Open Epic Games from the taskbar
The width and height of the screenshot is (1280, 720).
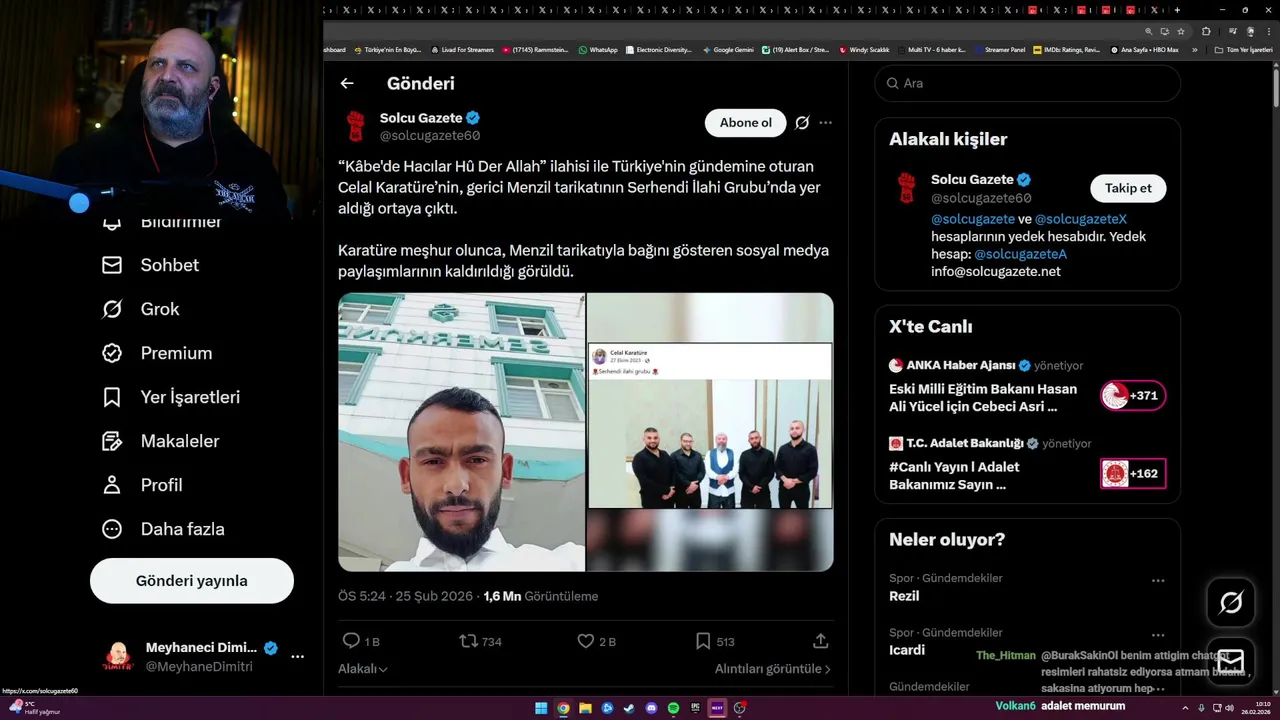[x=695, y=708]
